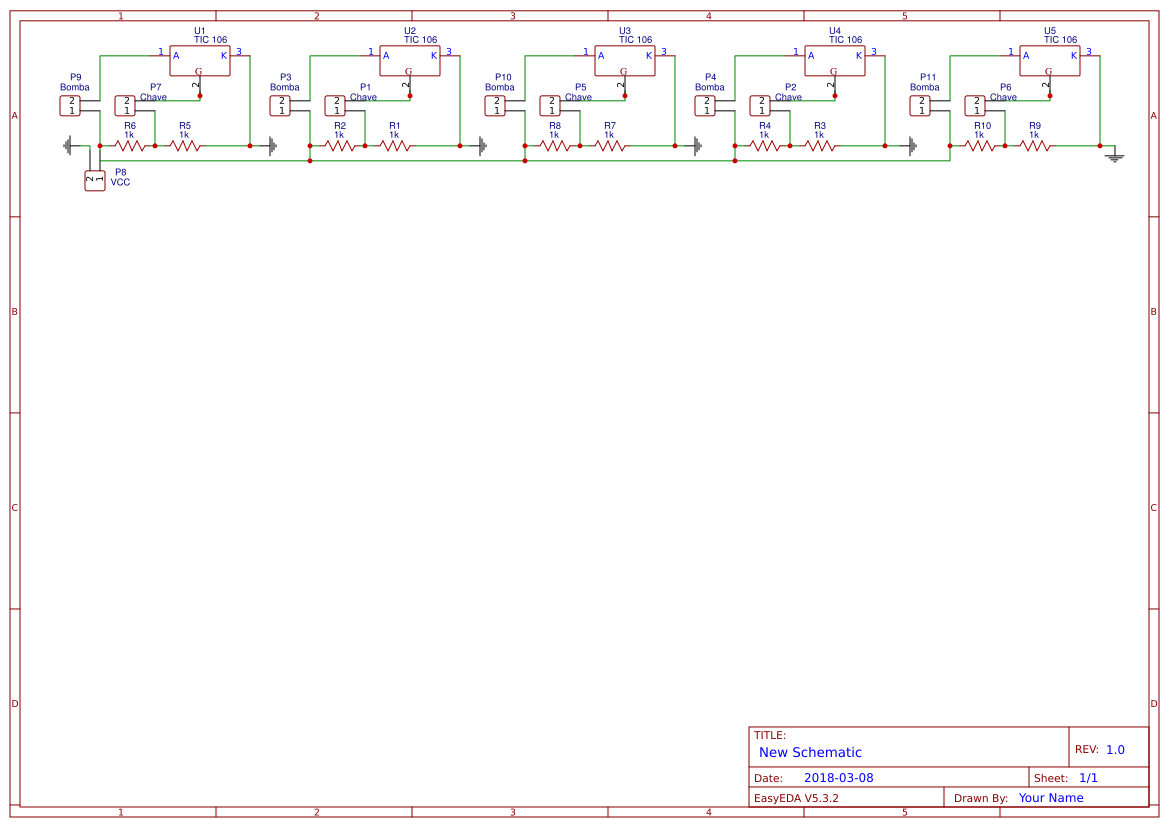Image resolution: width=1169 pixels, height=827 pixels.
Task: Select the P9 Bomba connector
Action: (71, 105)
